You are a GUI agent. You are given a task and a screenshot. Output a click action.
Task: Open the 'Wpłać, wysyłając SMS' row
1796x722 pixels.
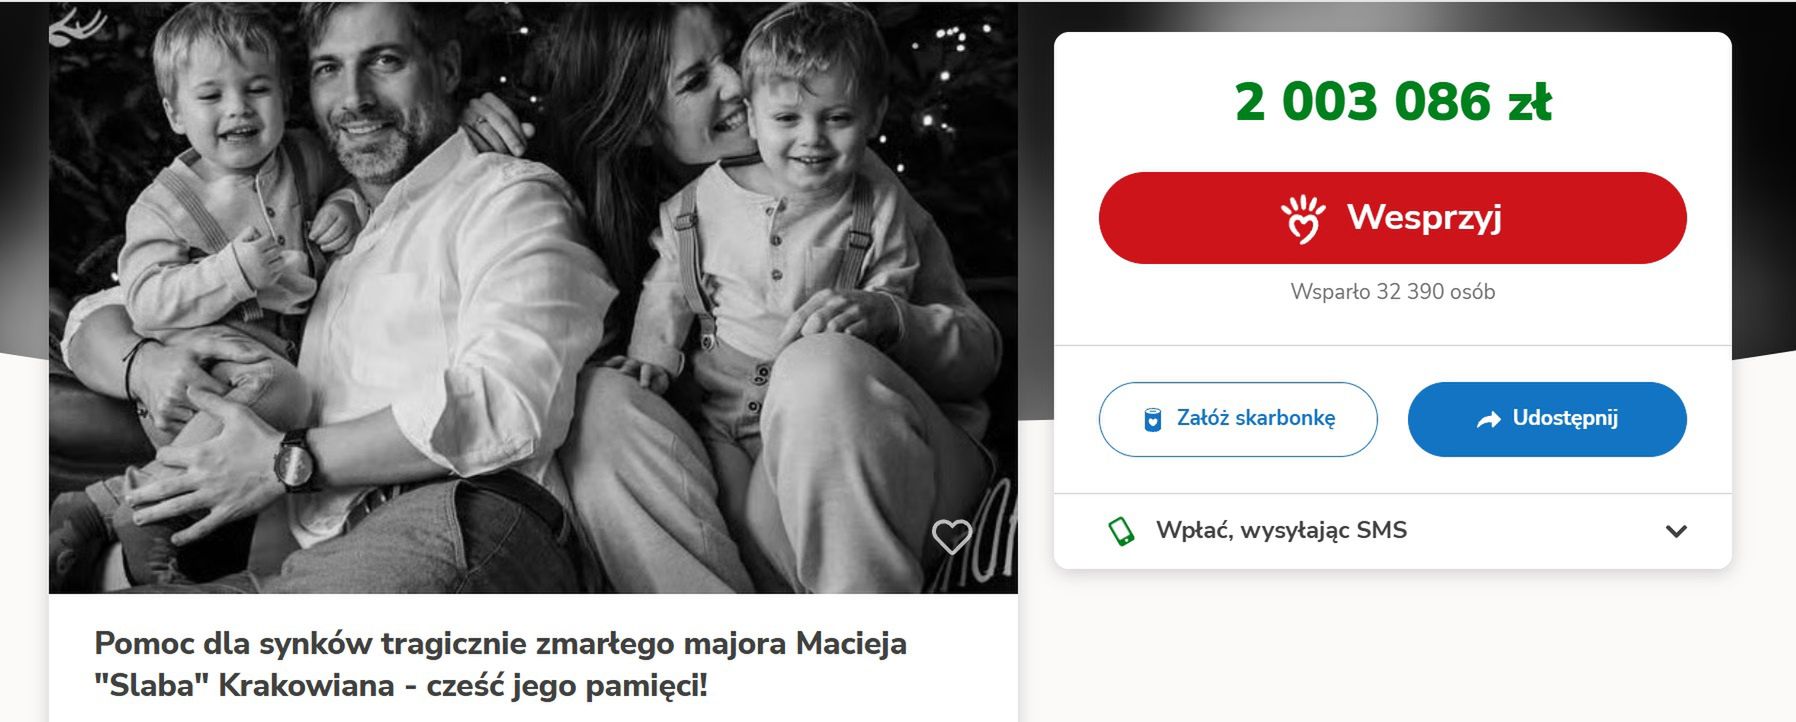1392,531
